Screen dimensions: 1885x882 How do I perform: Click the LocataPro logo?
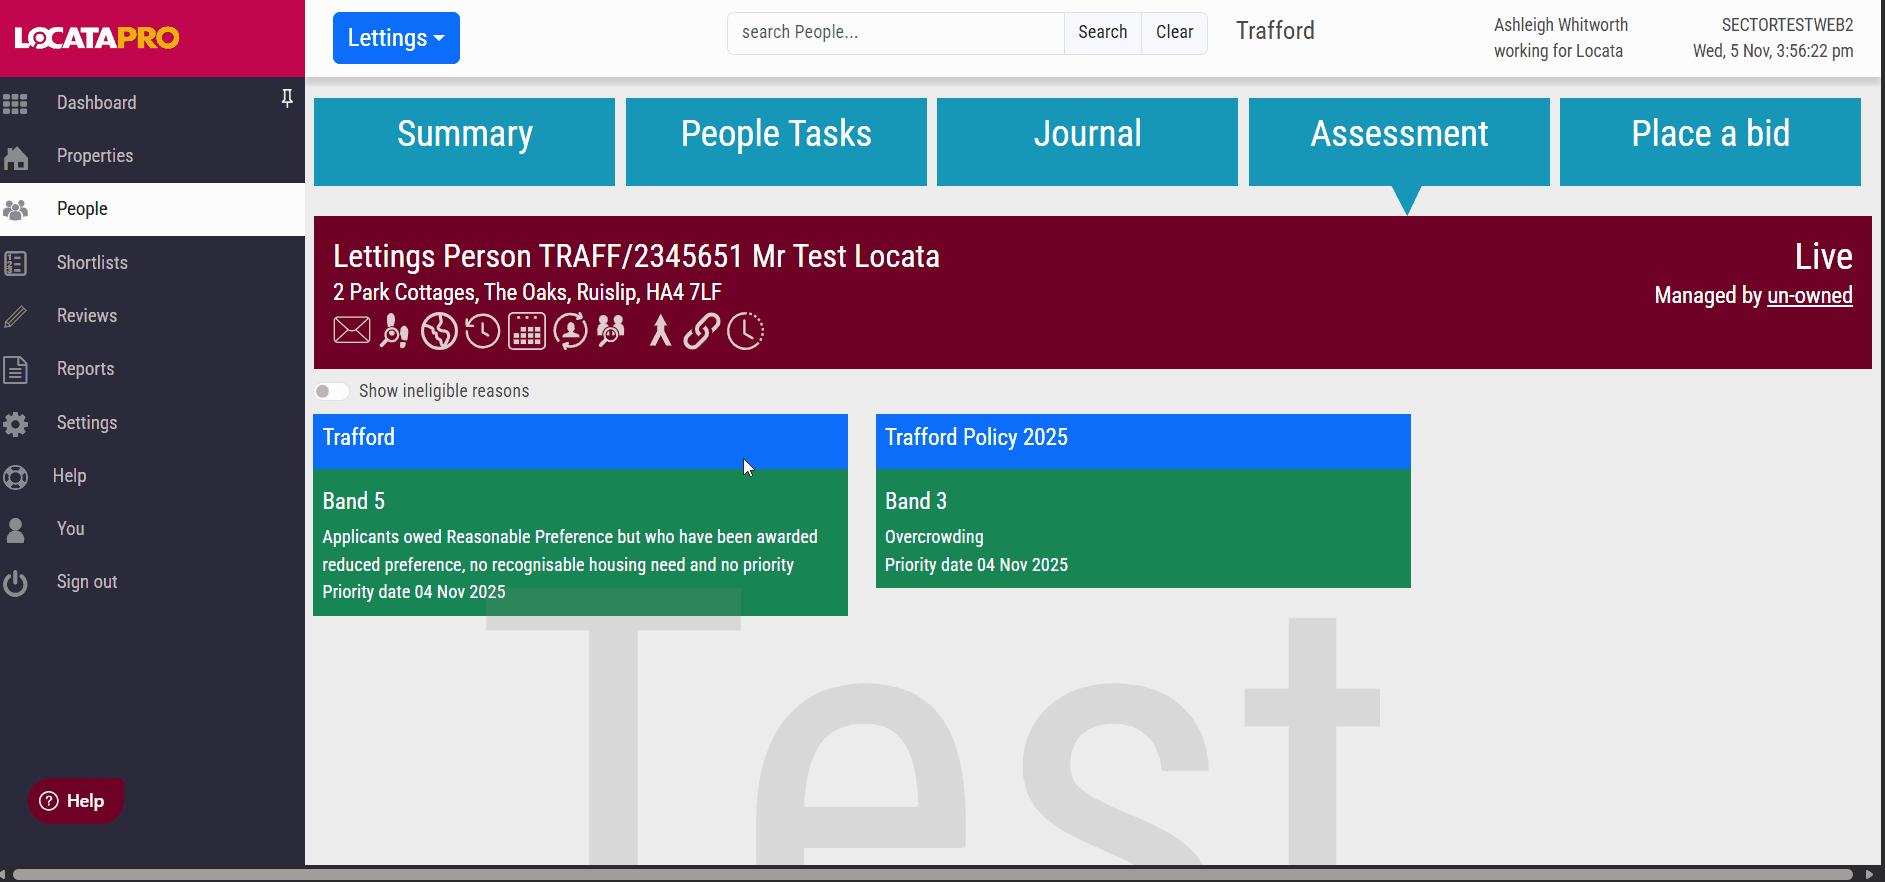pos(97,38)
